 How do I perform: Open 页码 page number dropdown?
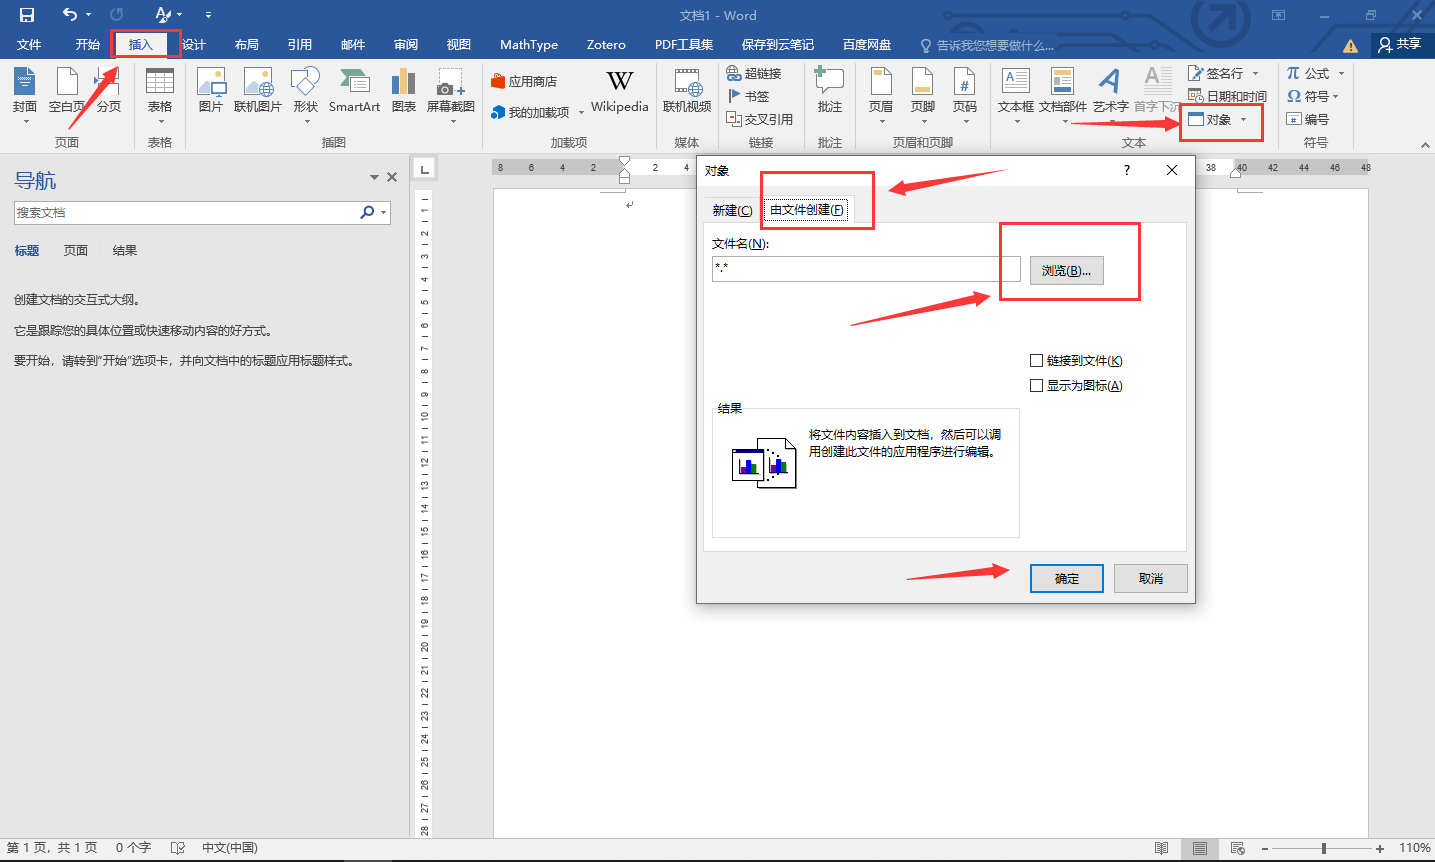tap(965, 96)
